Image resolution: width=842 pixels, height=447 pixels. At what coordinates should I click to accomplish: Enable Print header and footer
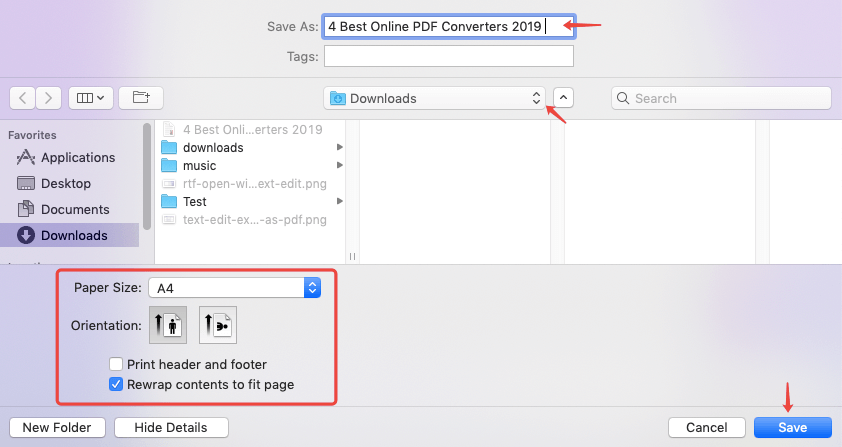(117, 364)
